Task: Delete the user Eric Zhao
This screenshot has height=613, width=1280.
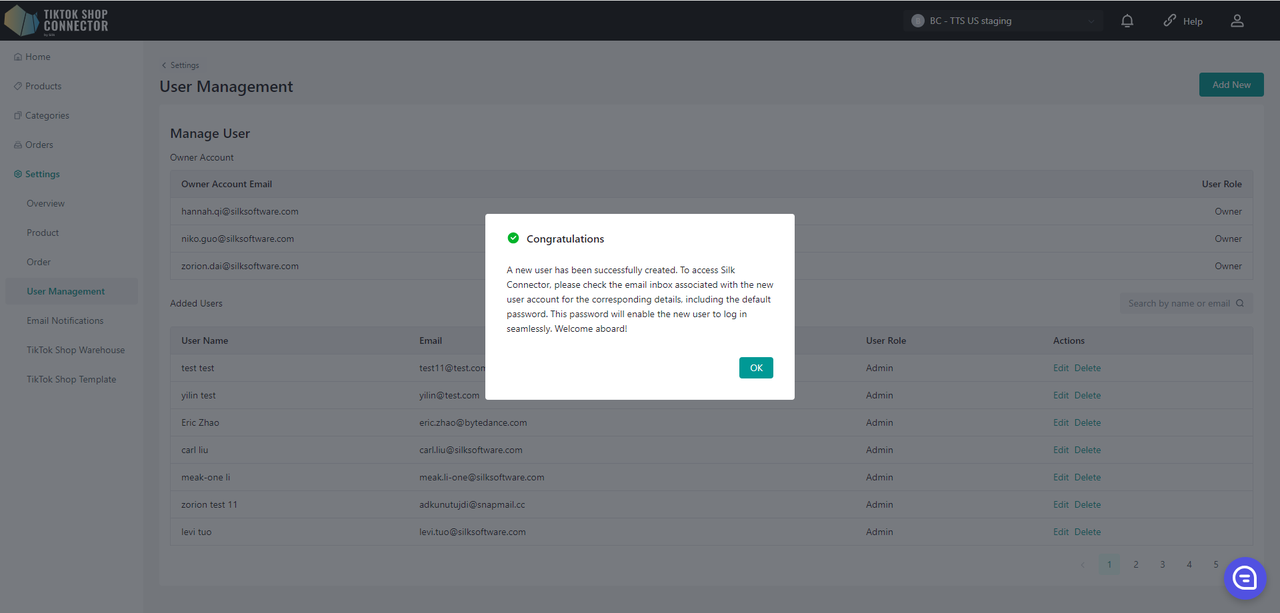Action: click(1087, 423)
